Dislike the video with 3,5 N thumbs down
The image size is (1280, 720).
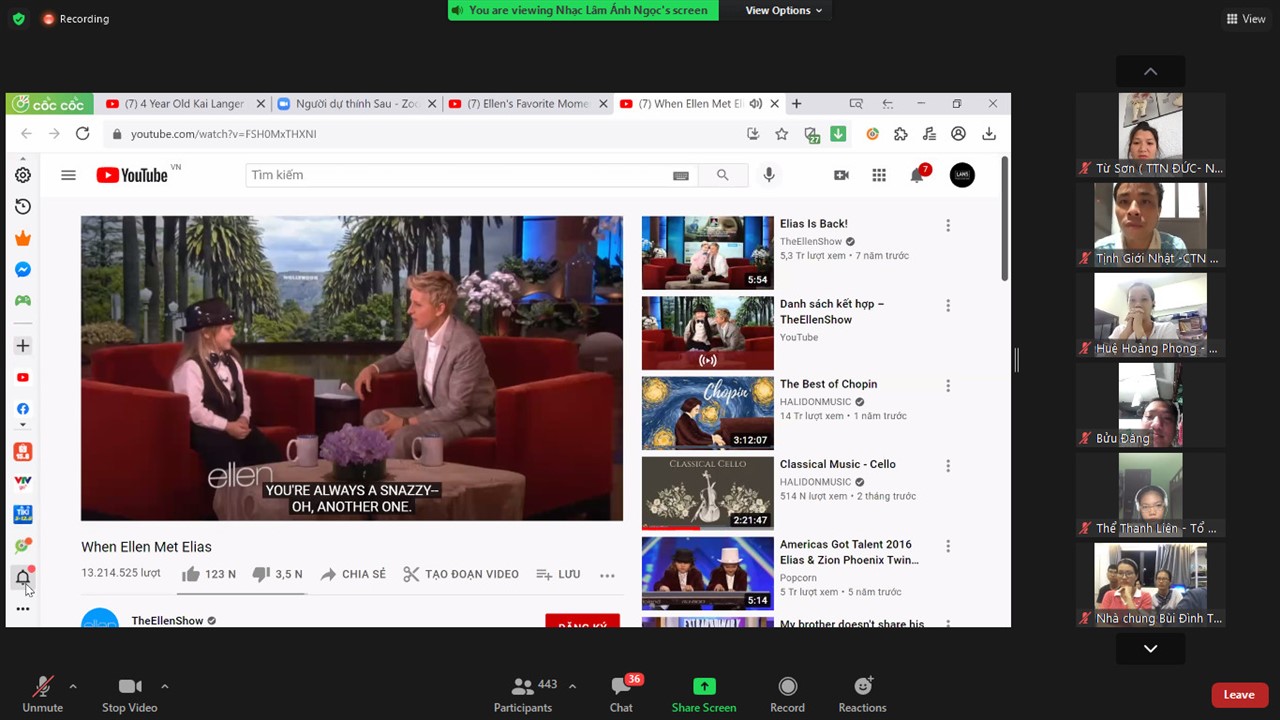pyautogui.click(x=277, y=574)
